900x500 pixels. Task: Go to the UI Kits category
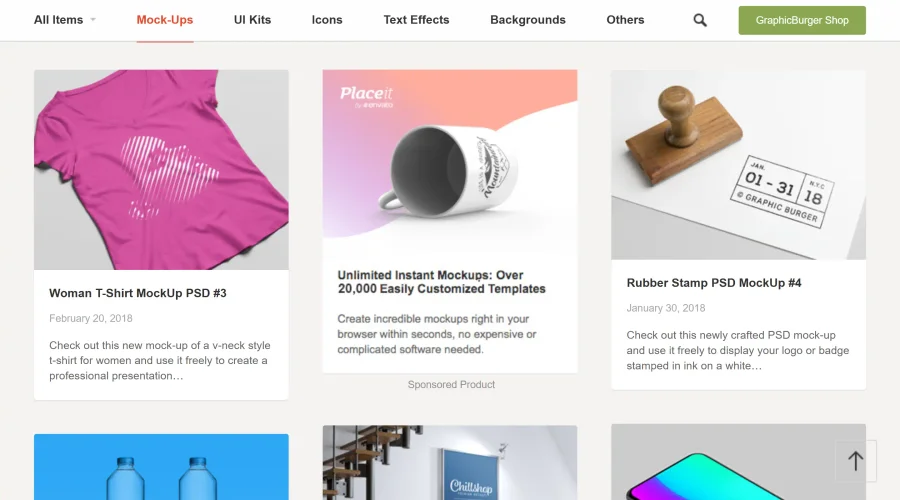pos(252,20)
